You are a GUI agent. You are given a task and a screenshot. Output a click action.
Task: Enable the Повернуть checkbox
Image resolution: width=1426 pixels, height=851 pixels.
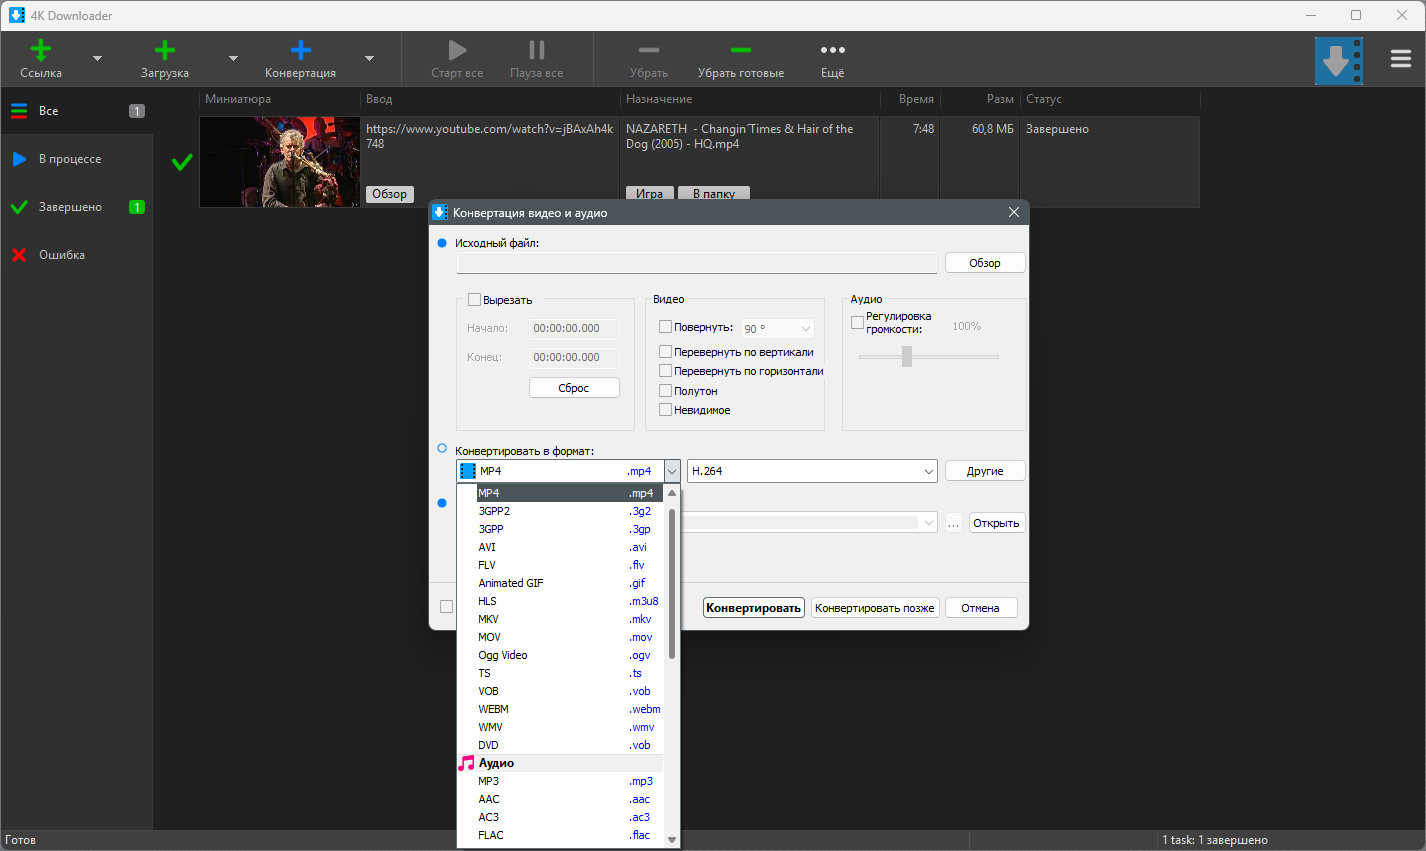click(x=665, y=326)
